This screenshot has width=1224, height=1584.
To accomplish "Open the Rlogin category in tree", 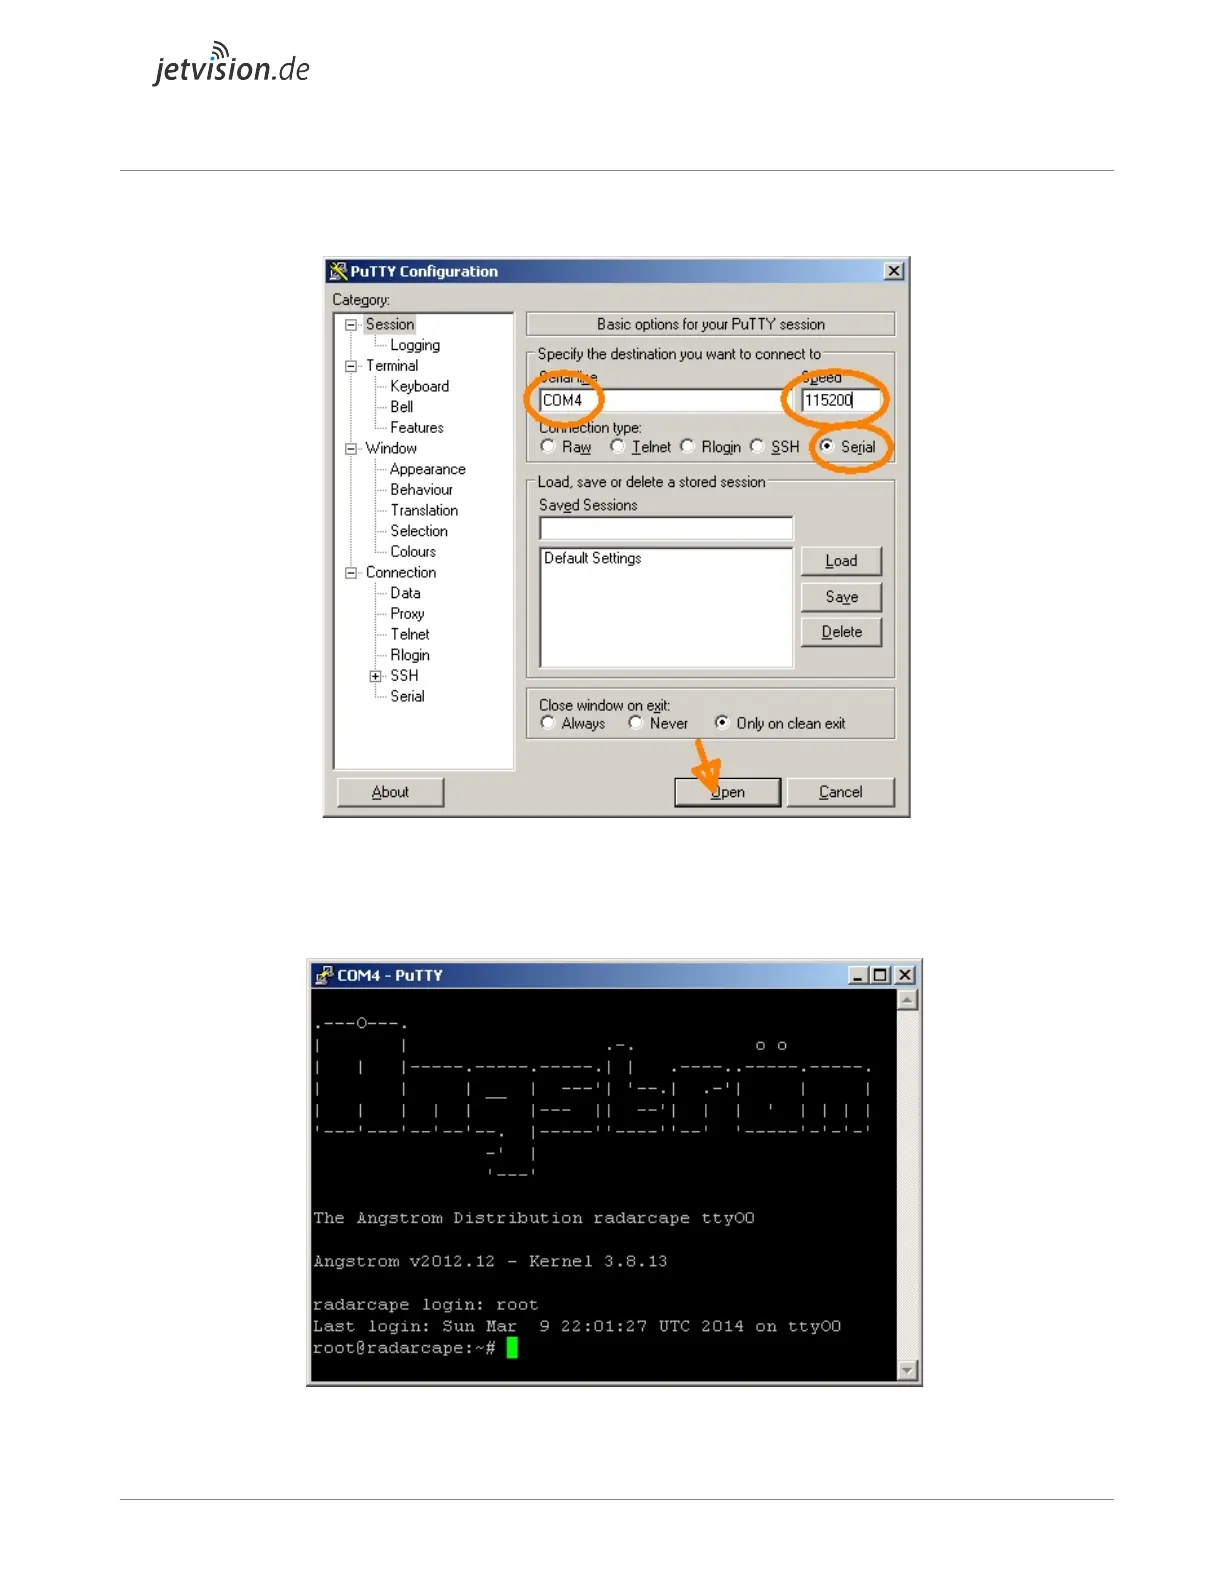I will (410, 655).
